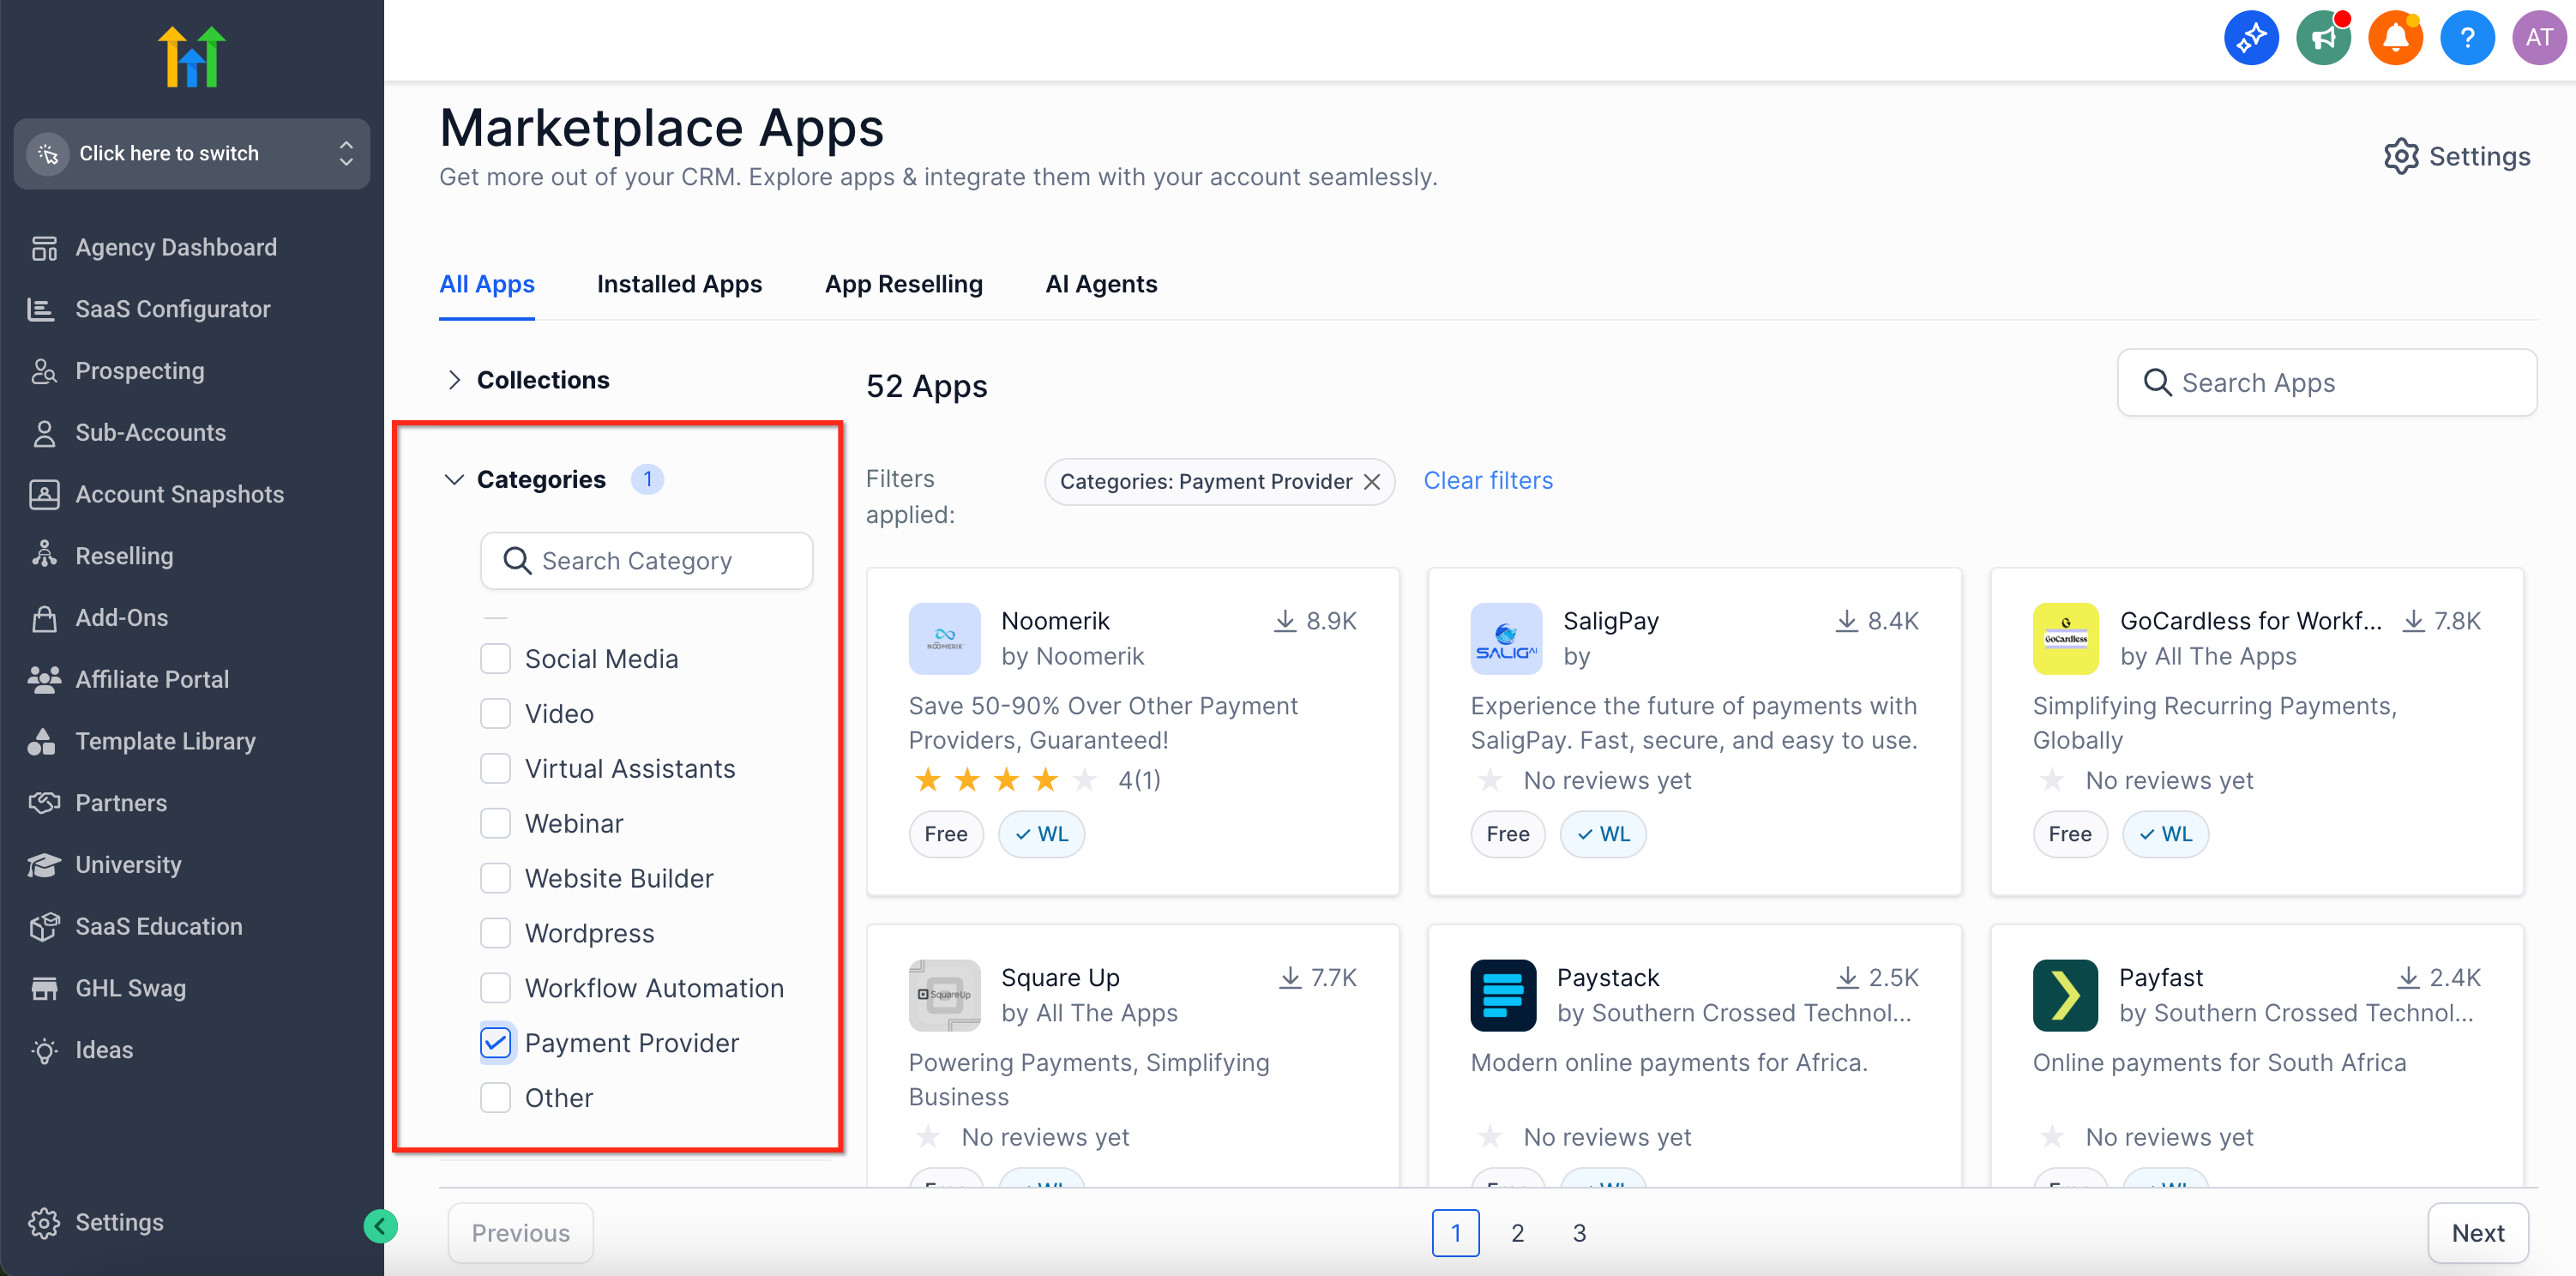This screenshot has width=2576, height=1276.
Task: Collapse sidebar with green arrow button
Action: pos(380,1225)
